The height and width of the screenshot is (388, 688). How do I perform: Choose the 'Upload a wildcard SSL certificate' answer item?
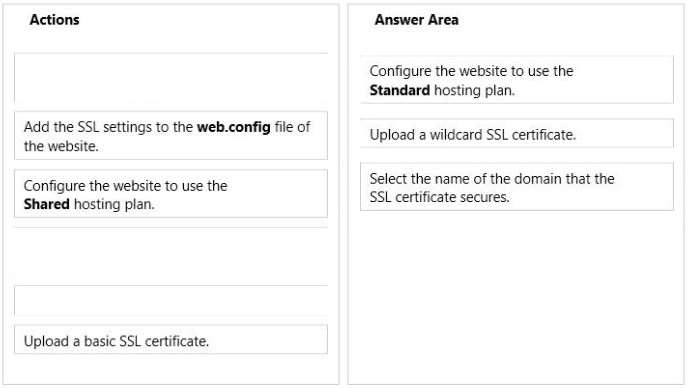(517, 133)
